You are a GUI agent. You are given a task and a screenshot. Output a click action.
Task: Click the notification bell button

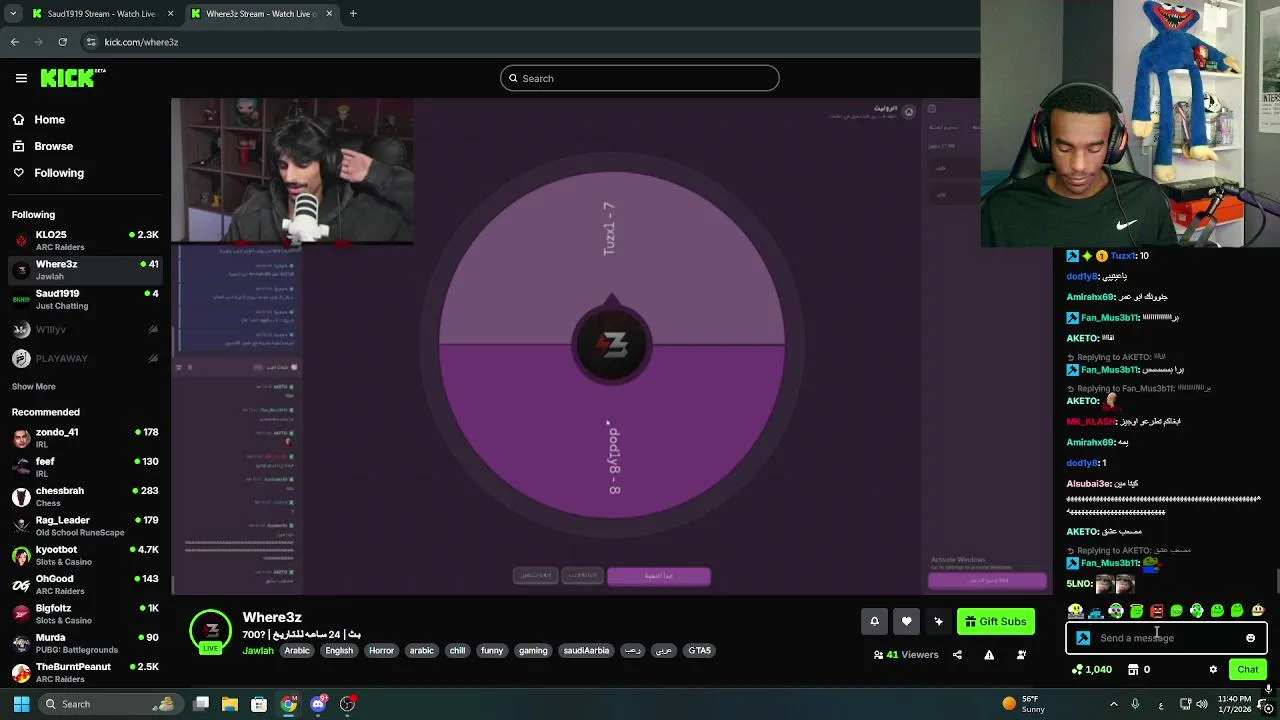[874, 621]
